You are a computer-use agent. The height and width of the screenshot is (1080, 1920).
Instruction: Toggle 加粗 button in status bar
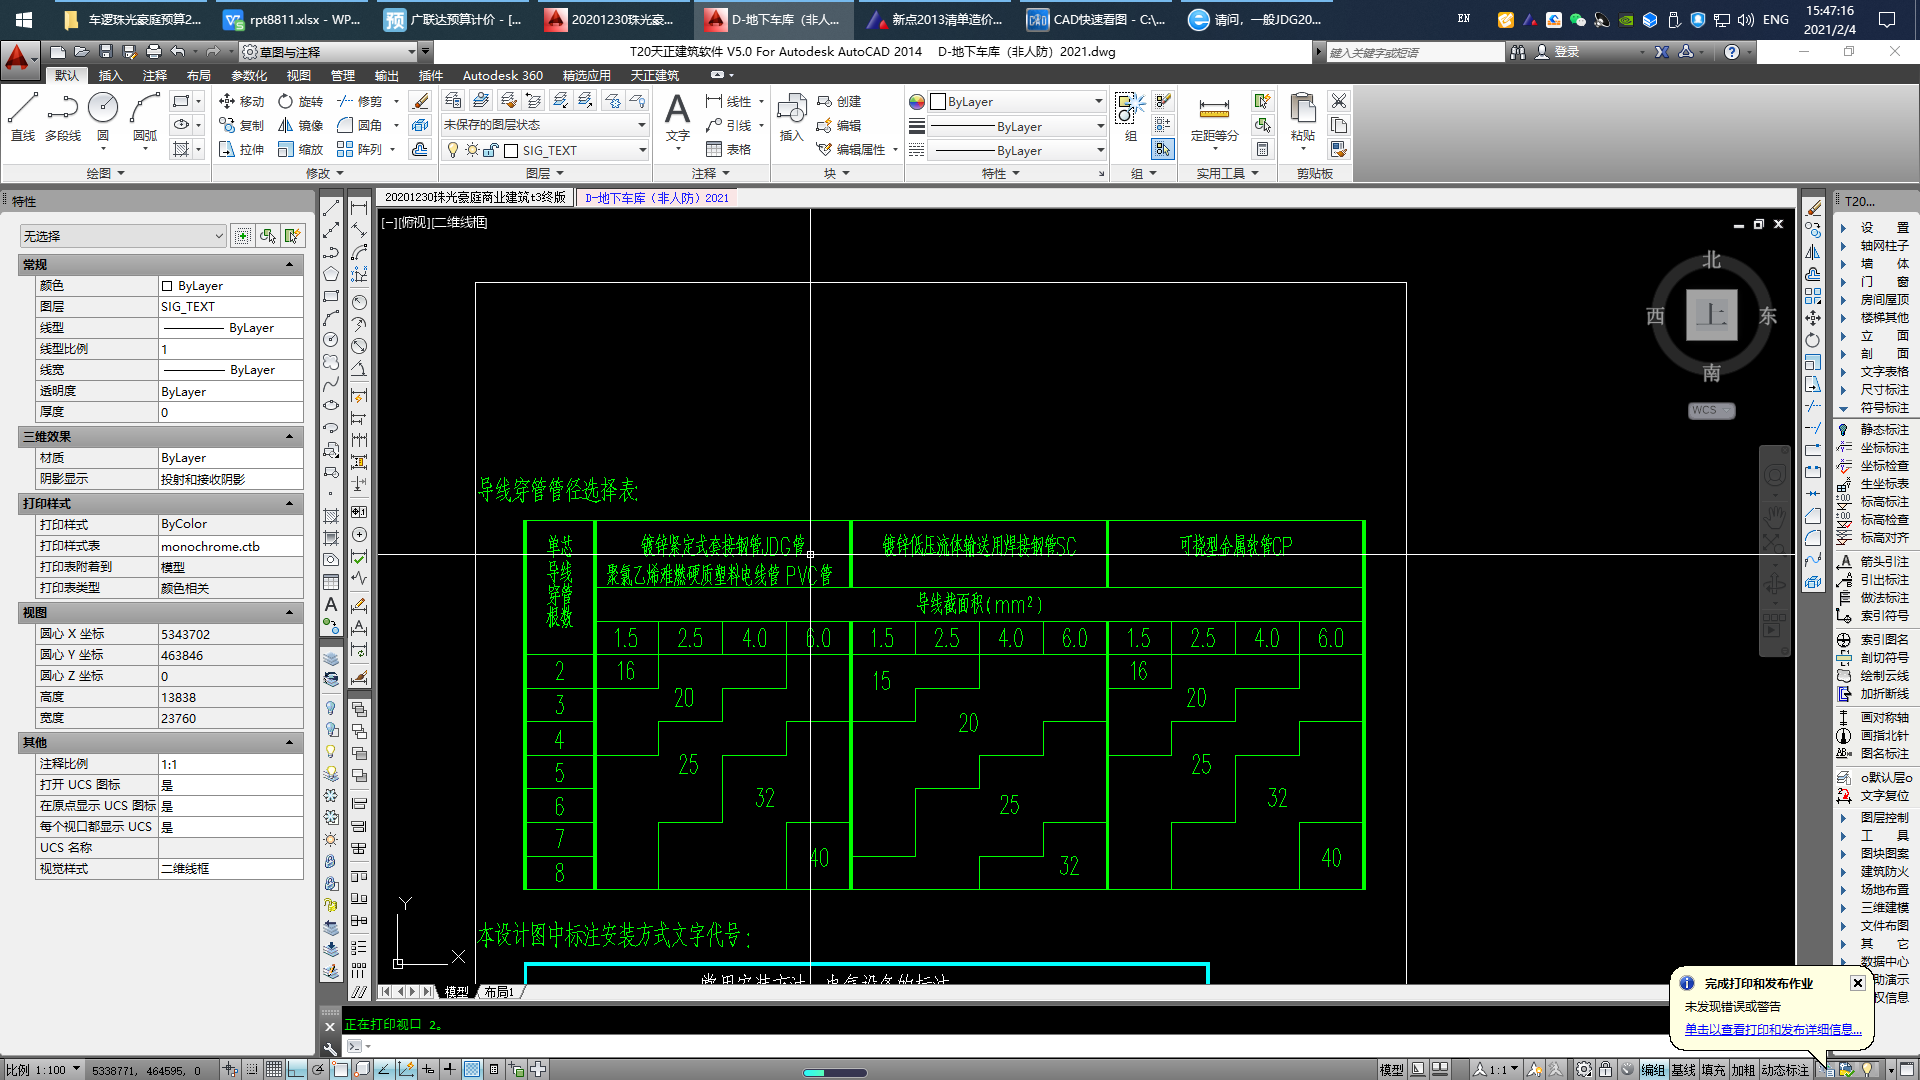pos(1743,1069)
